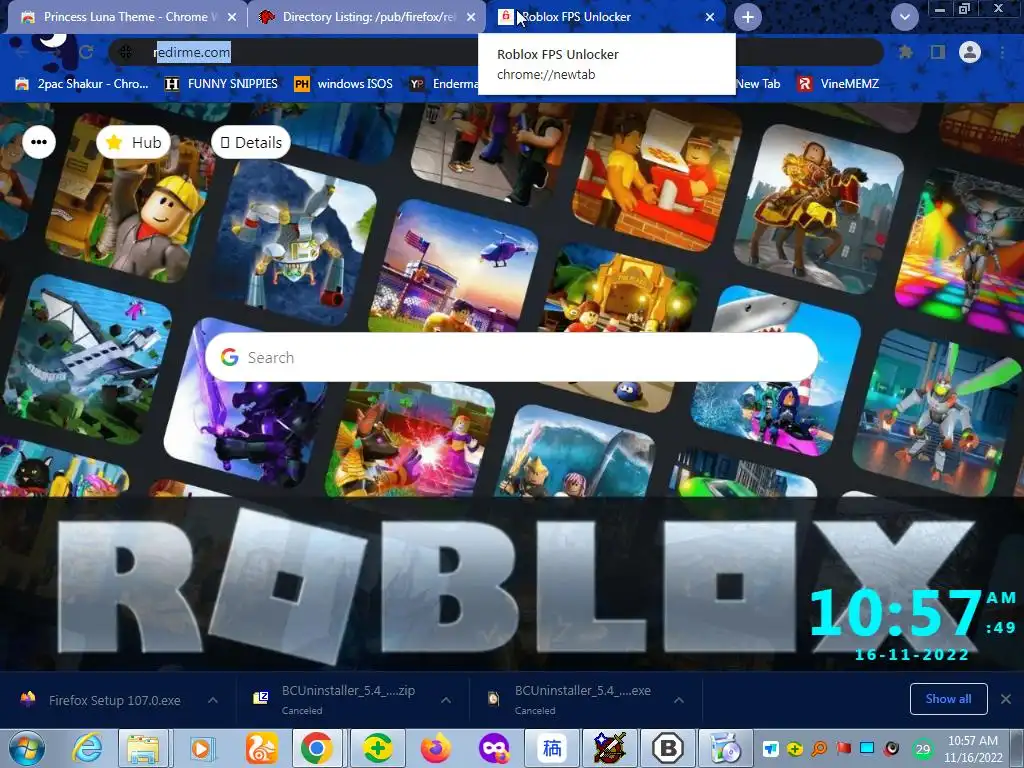The width and height of the screenshot is (1024, 768).
Task: Click the Google Search box
Action: pyautogui.click(x=511, y=357)
